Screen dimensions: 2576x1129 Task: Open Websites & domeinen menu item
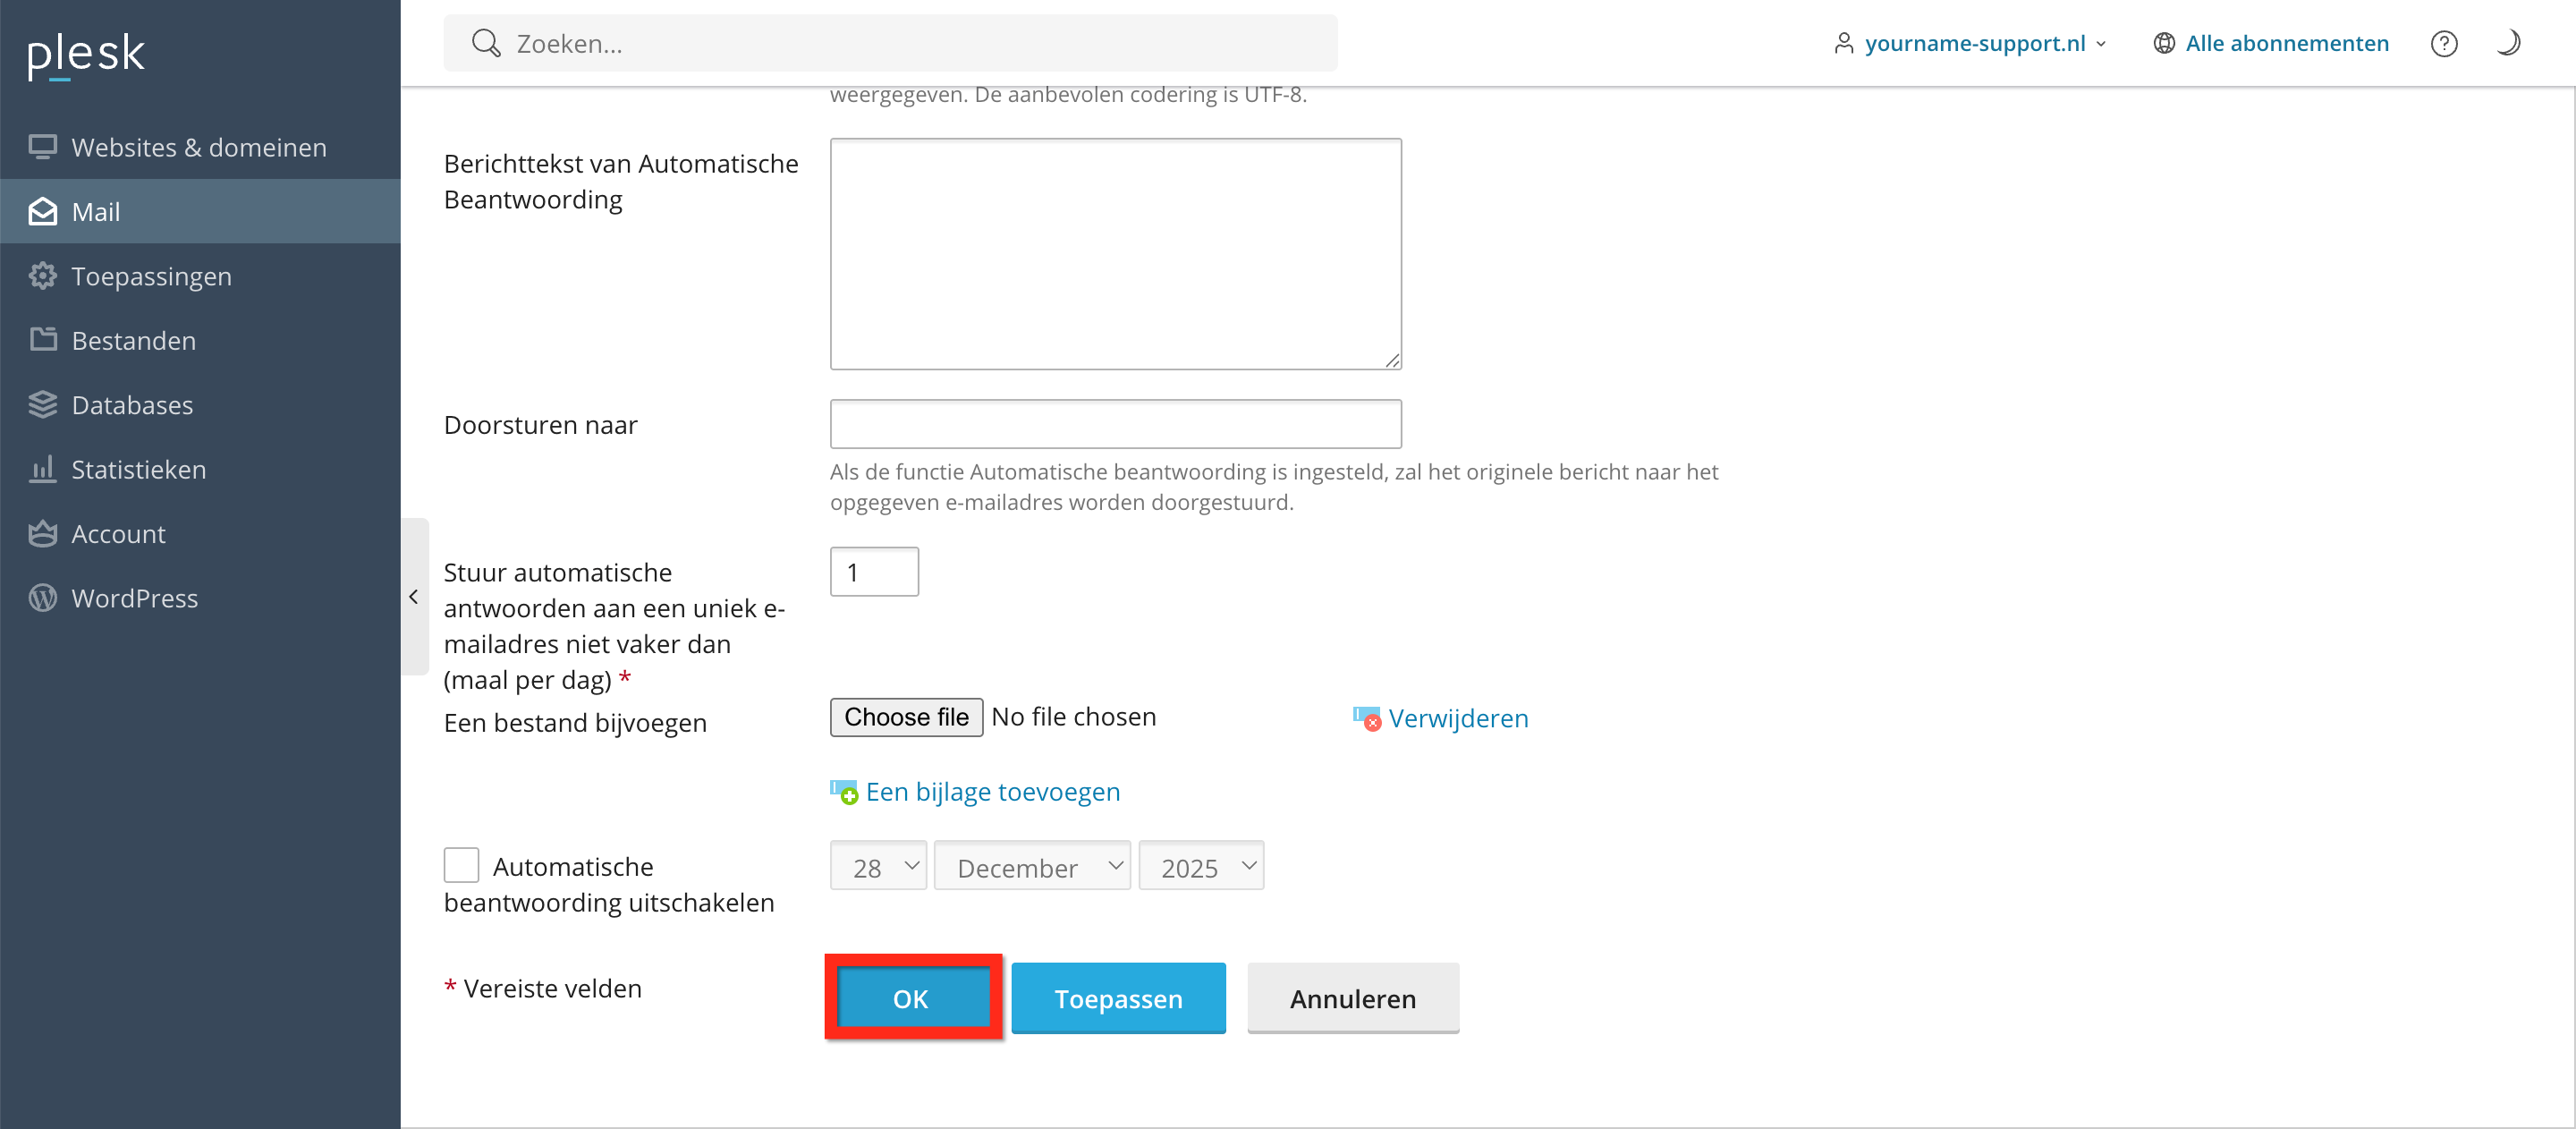click(x=198, y=147)
